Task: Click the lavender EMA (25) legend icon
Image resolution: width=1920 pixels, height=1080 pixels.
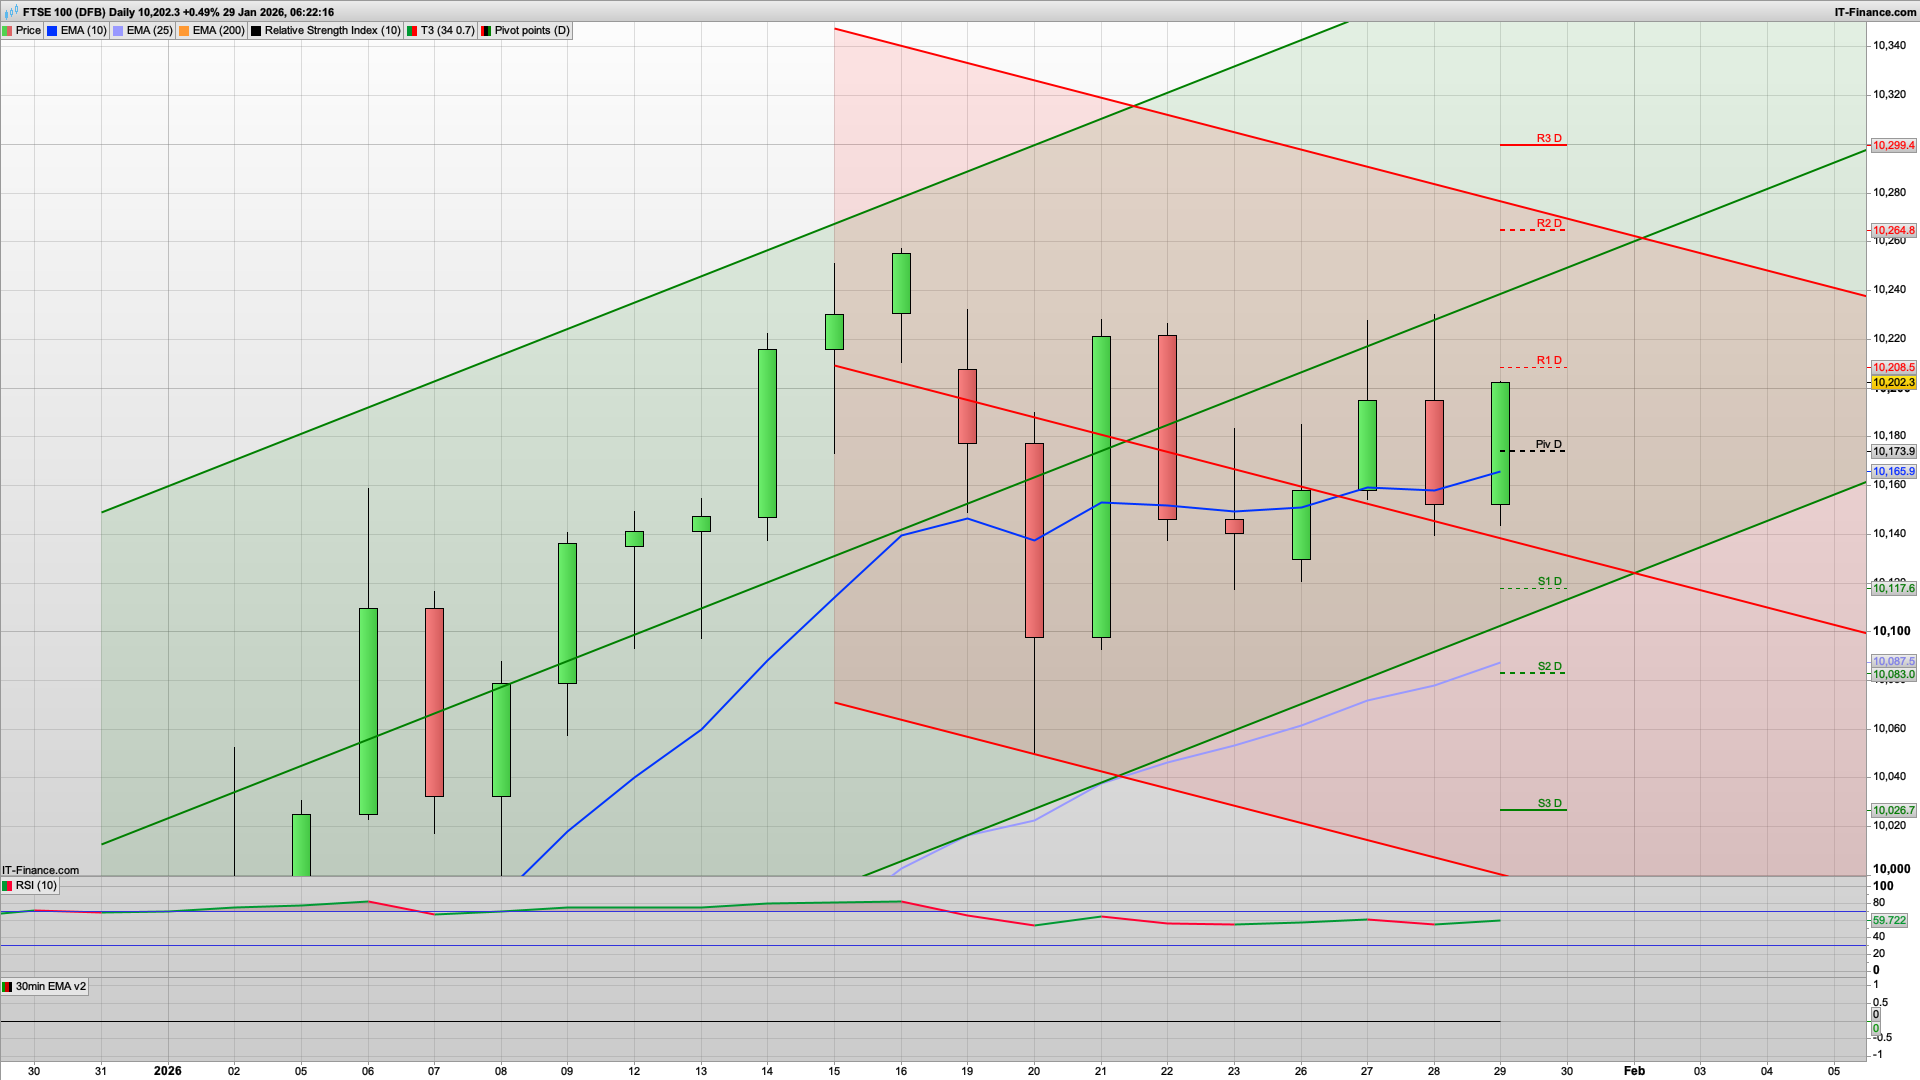Action: coord(116,30)
